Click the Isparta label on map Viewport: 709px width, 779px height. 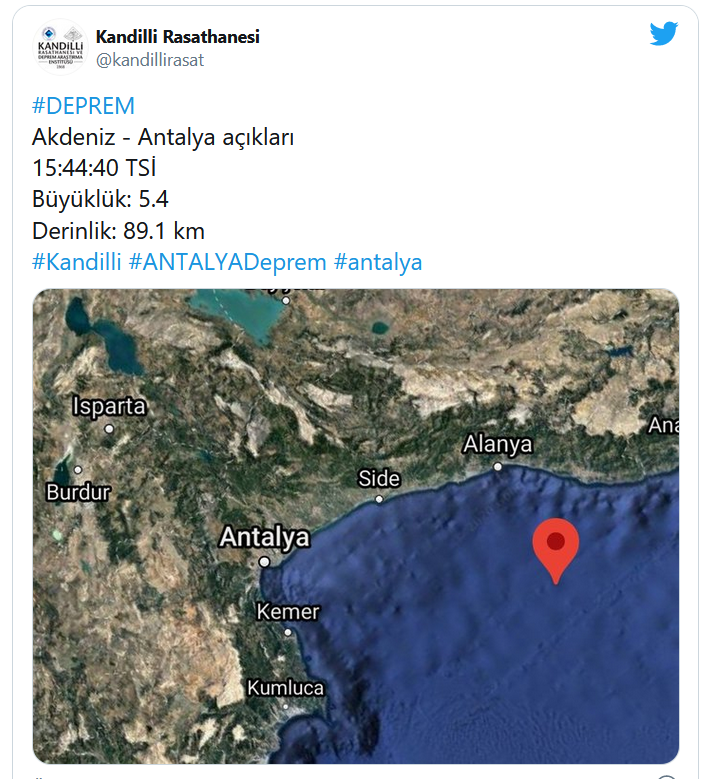point(109,406)
